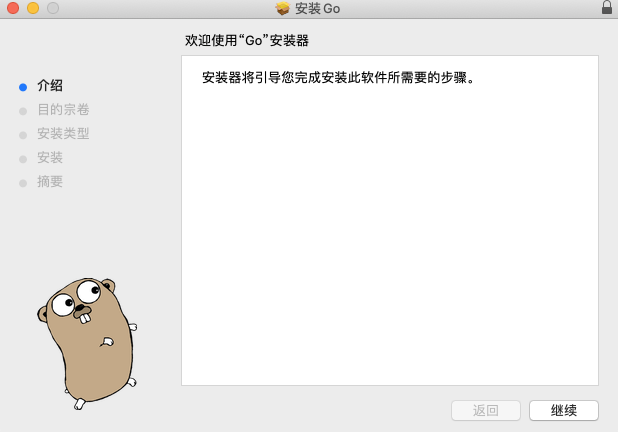Close the installer with the red button
Image resolution: width=618 pixels, height=432 pixels.
point(13,8)
